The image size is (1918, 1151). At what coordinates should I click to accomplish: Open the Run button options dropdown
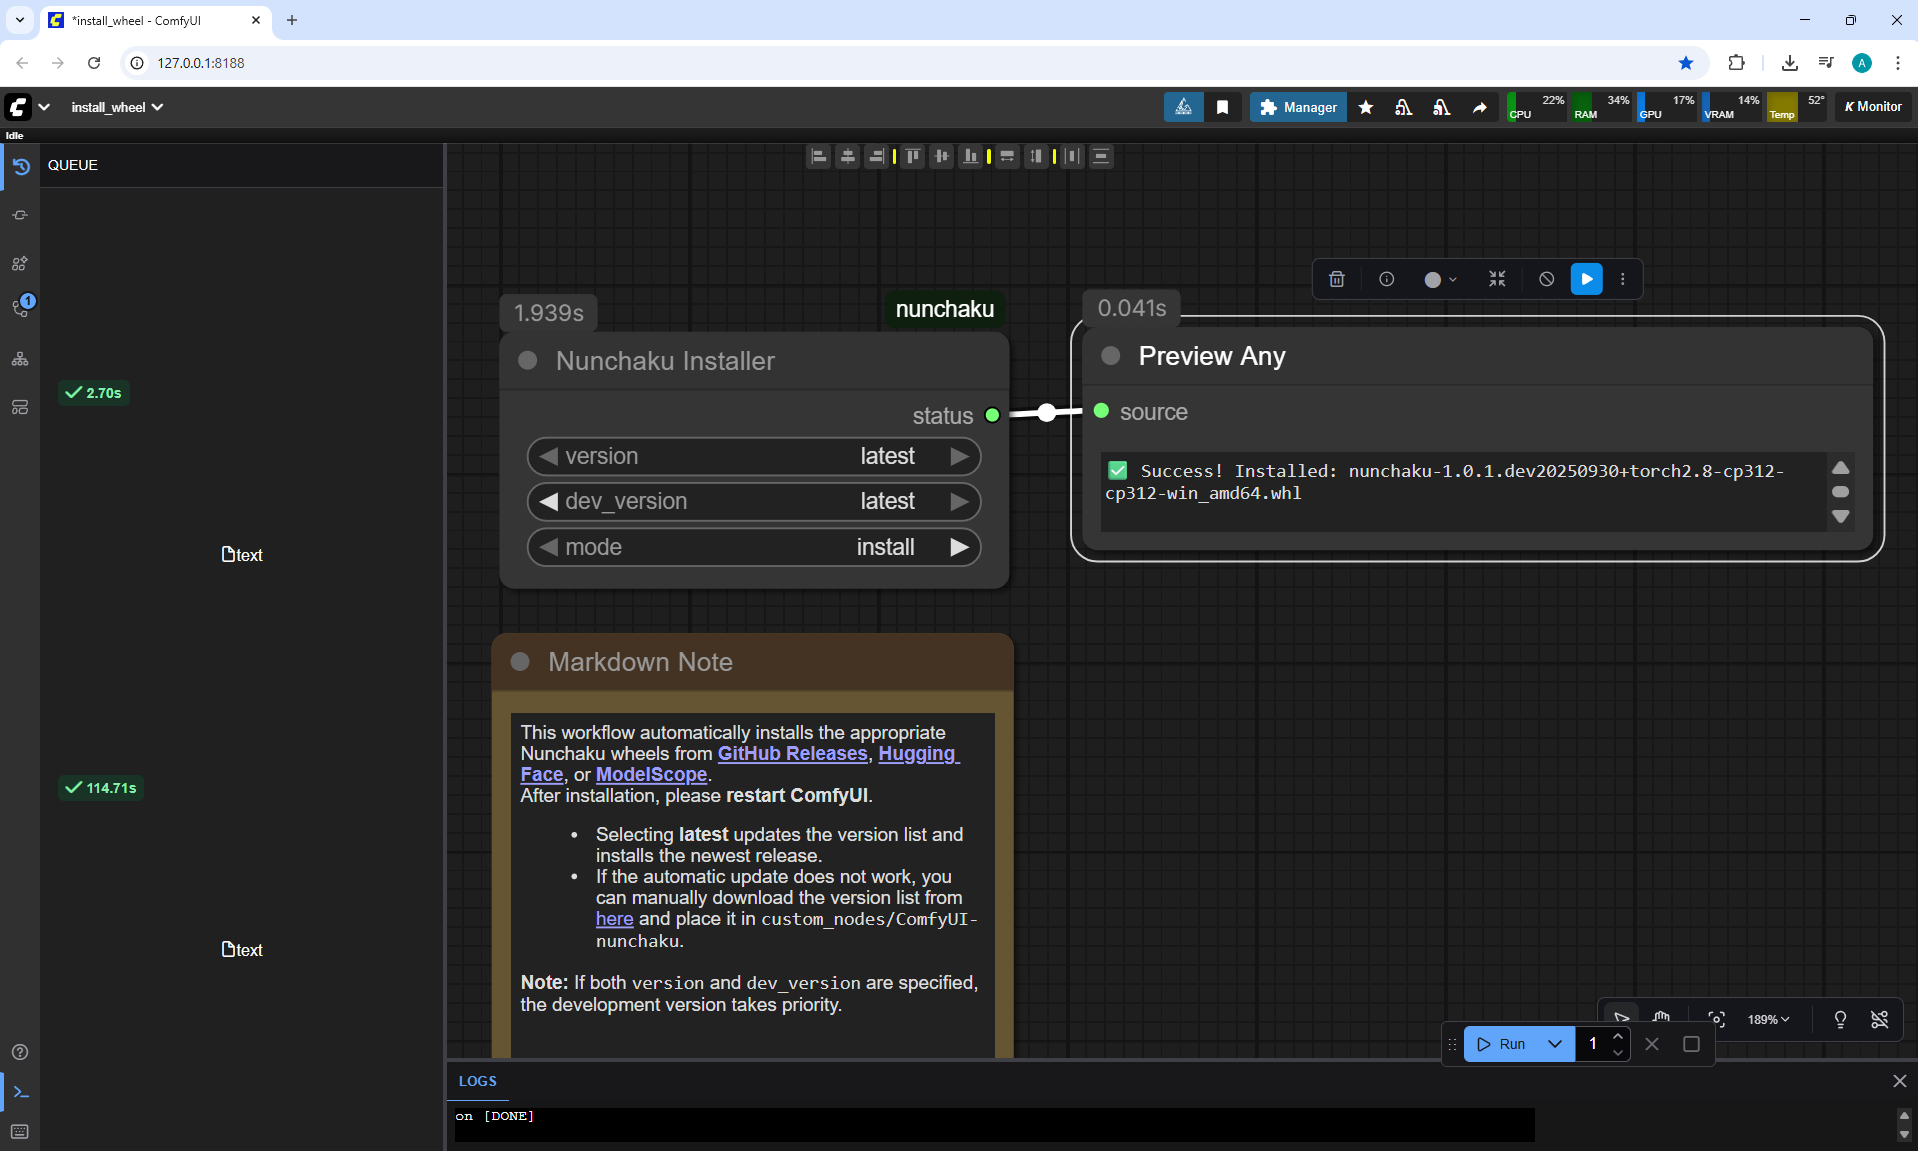pos(1555,1044)
